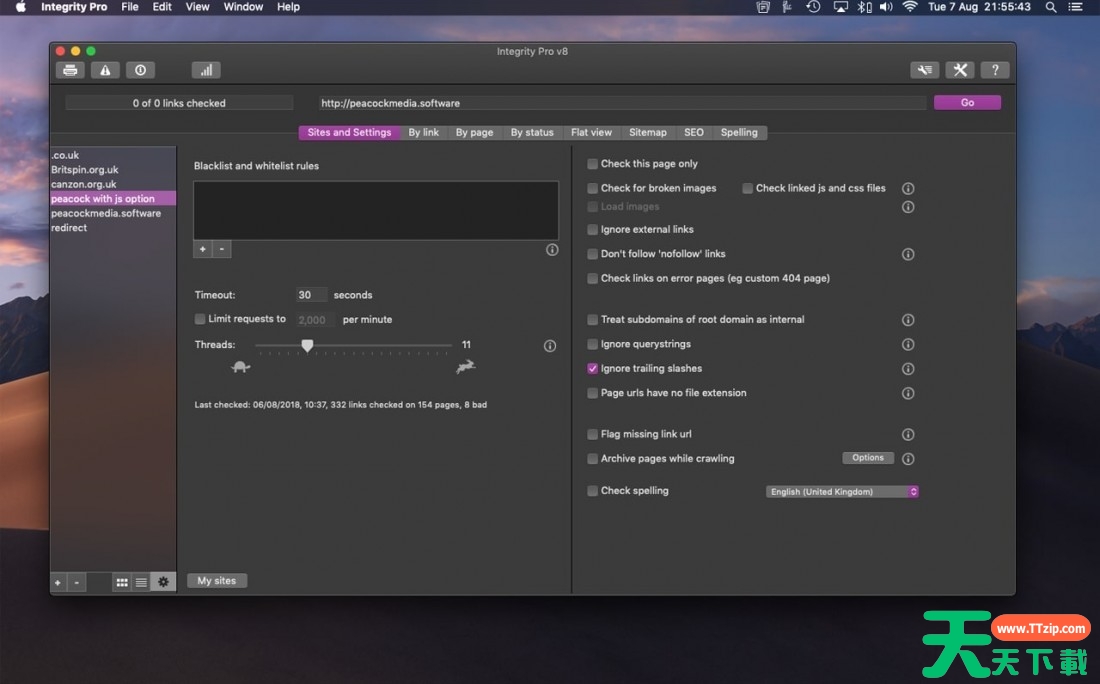Enable Check spelling
Image resolution: width=1100 pixels, height=684 pixels.
point(592,491)
